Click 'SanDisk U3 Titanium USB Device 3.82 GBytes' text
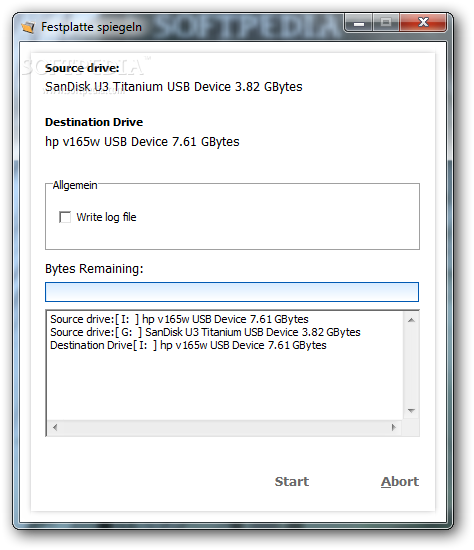 [x=174, y=87]
